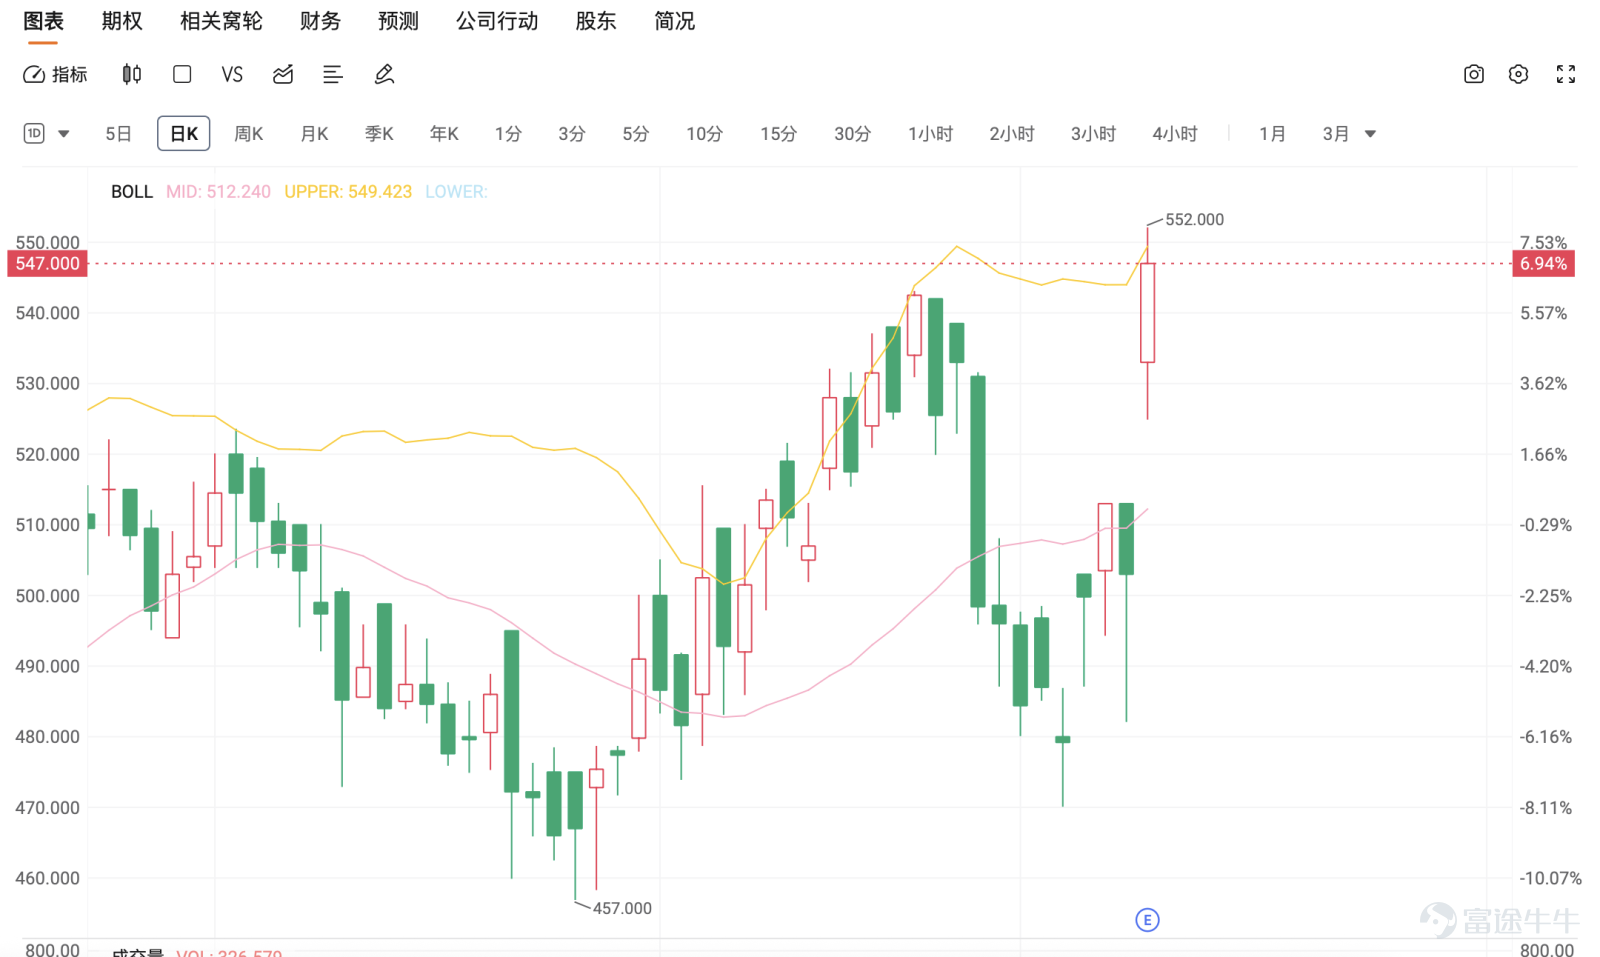This screenshot has height=957, width=1600.
Task: Select the 15分 interval
Action: (778, 134)
